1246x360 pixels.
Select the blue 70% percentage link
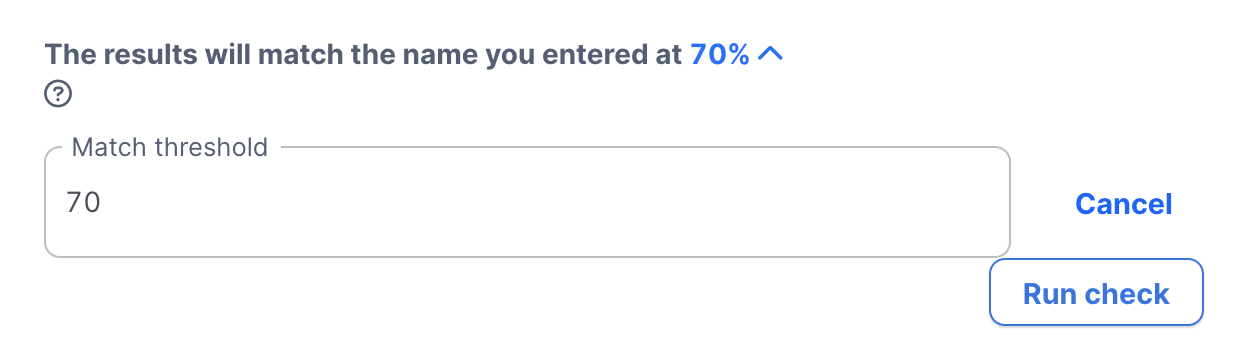coord(720,55)
